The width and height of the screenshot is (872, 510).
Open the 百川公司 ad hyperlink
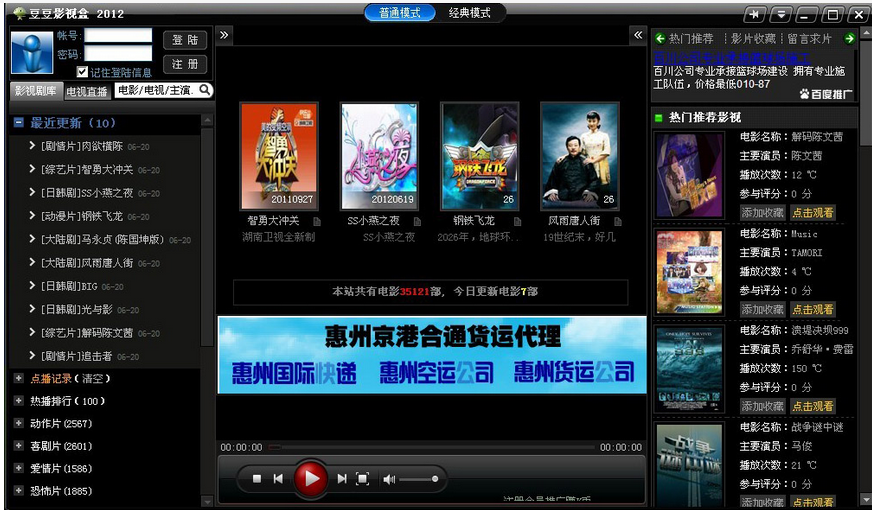(x=731, y=57)
